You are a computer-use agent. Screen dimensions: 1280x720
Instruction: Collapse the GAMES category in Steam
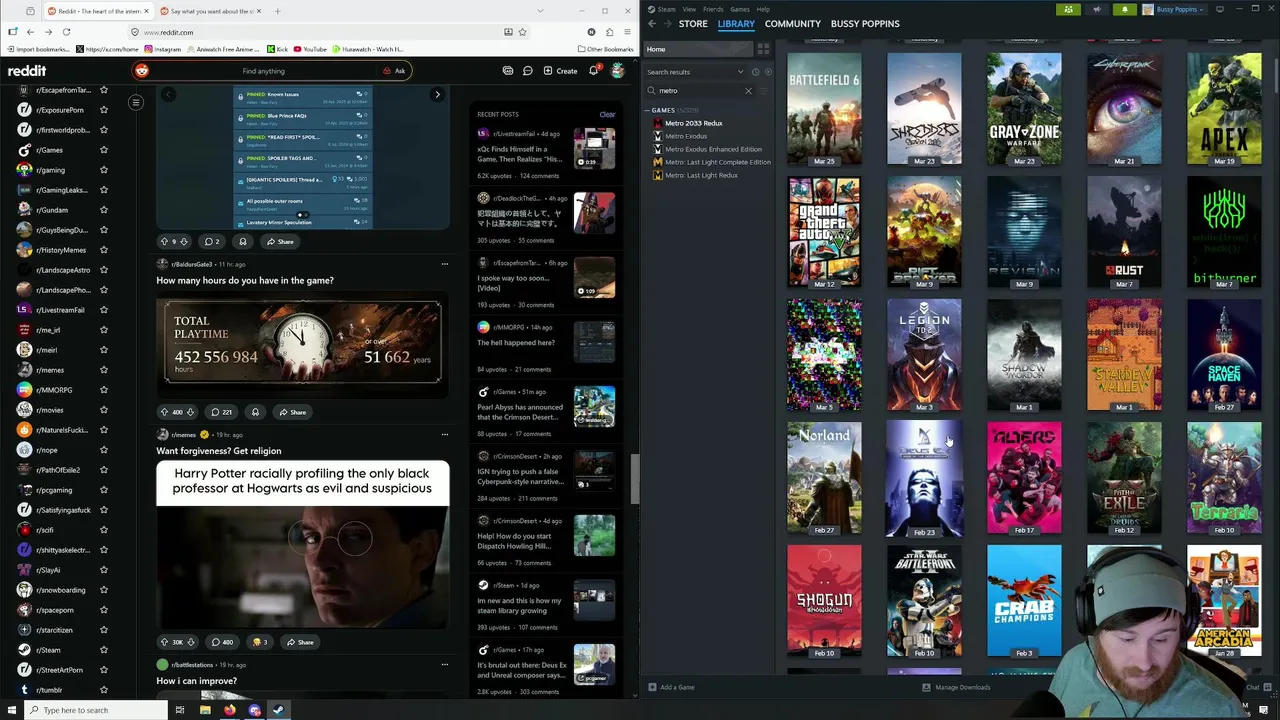click(x=649, y=110)
